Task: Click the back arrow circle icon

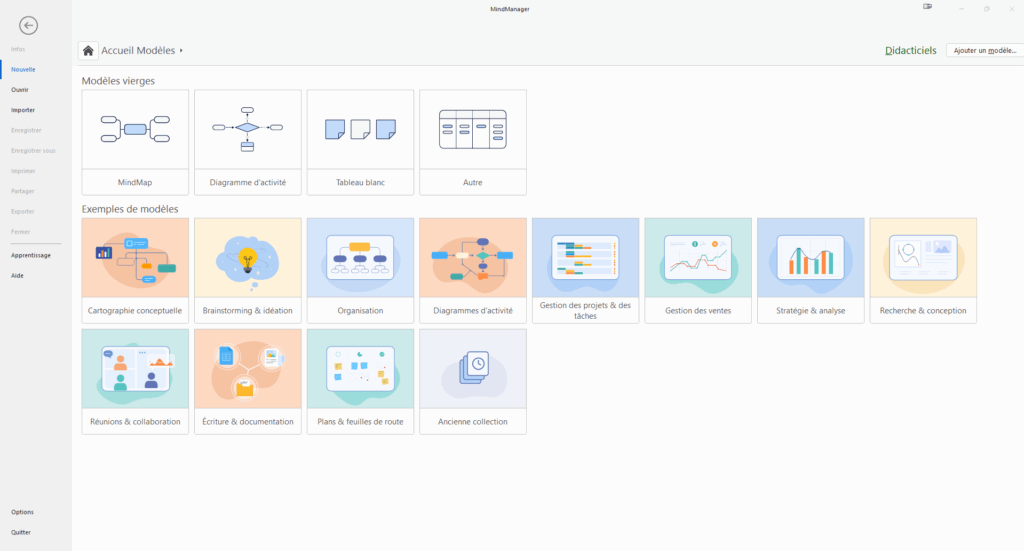Action: coord(28,26)
